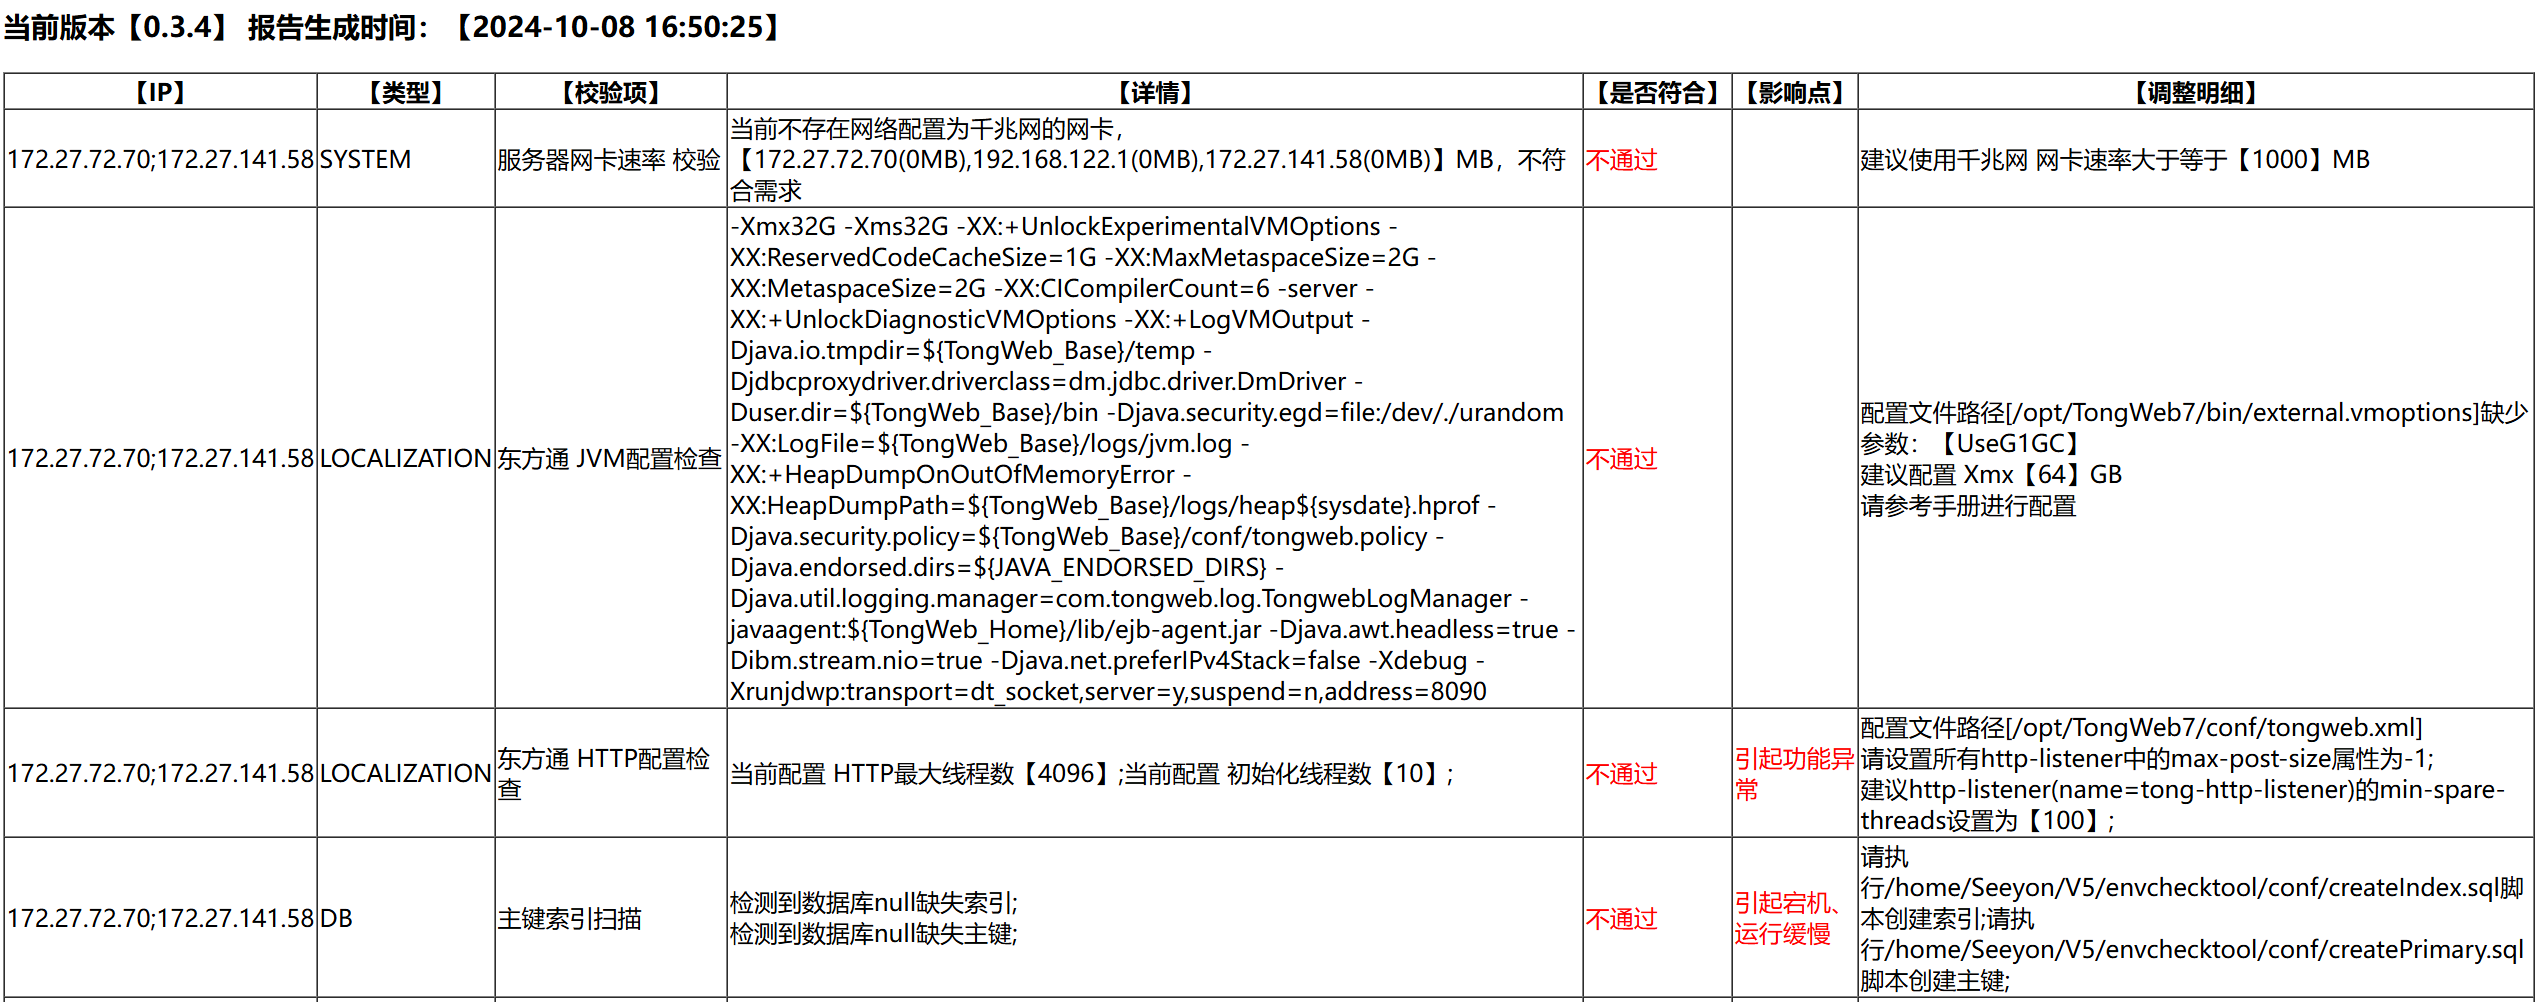Screen dimensions: 2543x1002
Task: Click 不通过 in the HTTP配置检查 row
Action: 1621,773
